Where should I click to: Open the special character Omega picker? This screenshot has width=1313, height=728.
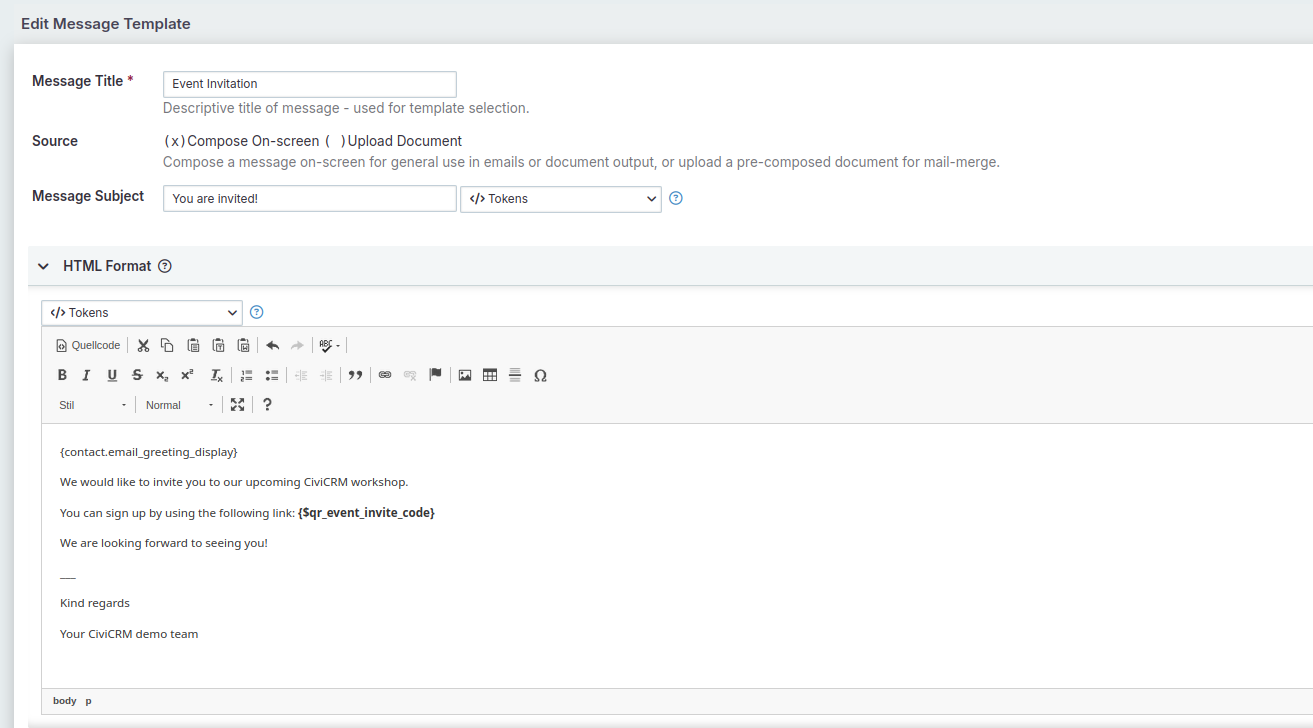coord(540,376)
